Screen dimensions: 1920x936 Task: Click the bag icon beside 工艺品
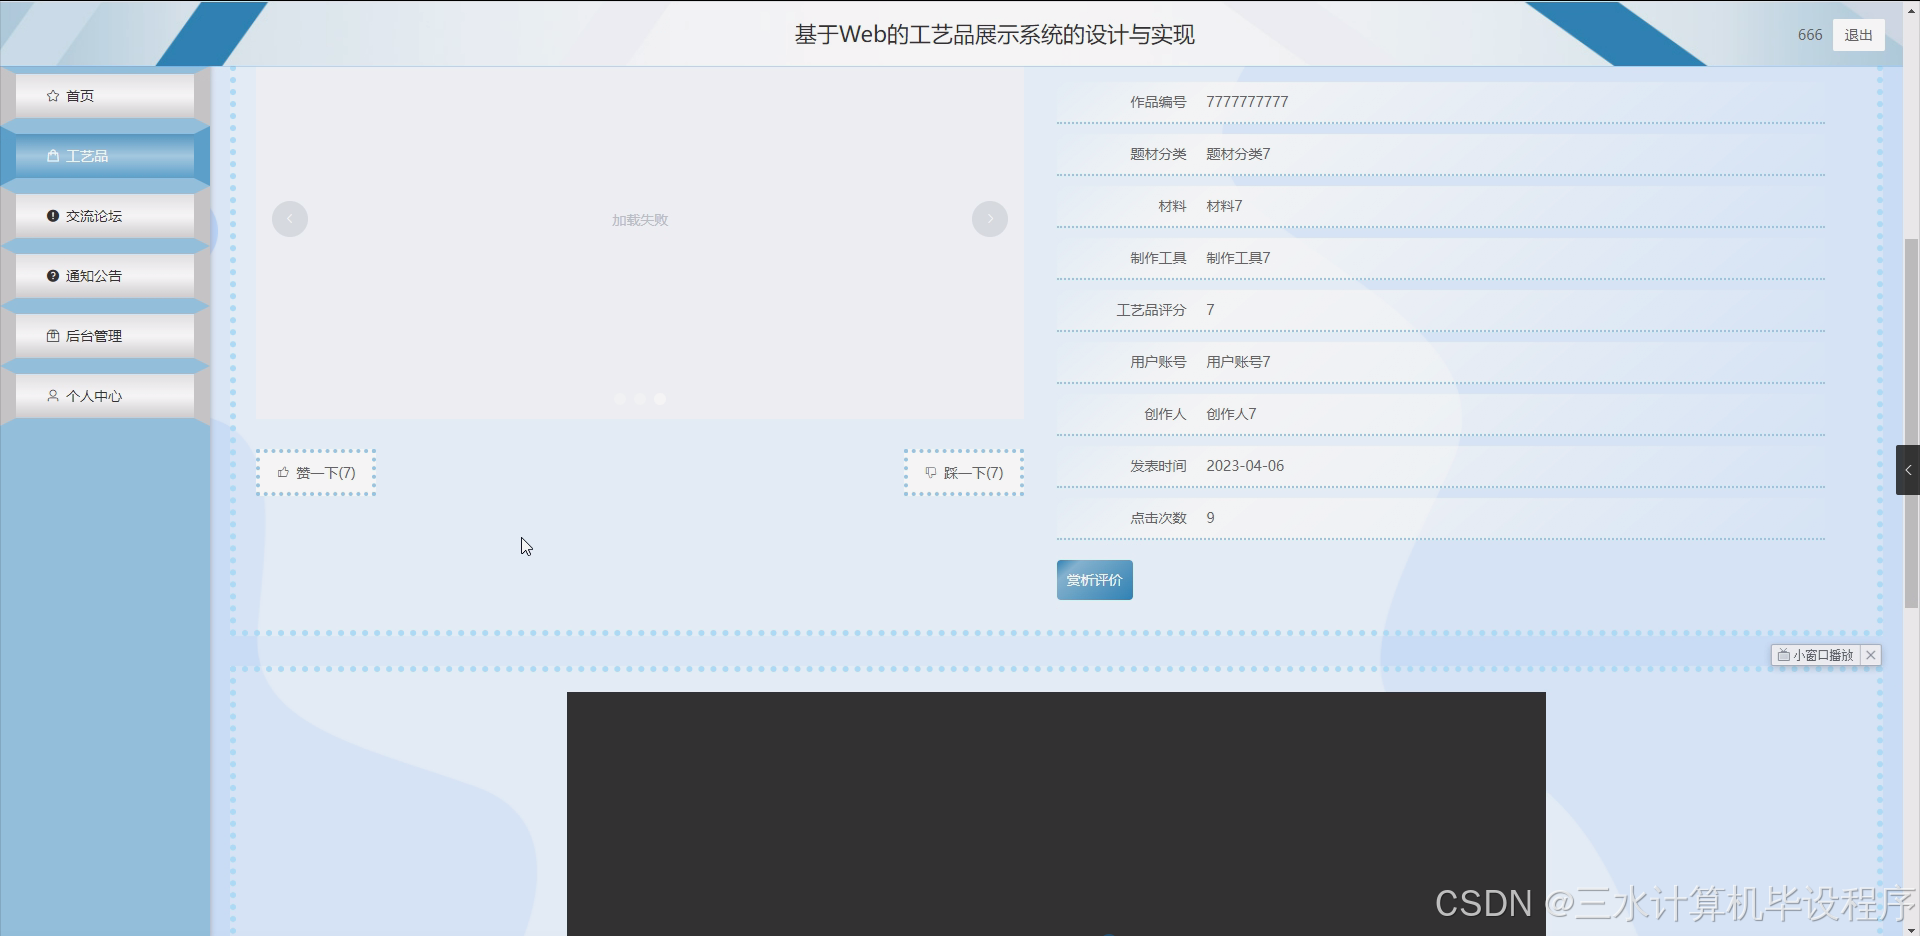tap(53, 156)
